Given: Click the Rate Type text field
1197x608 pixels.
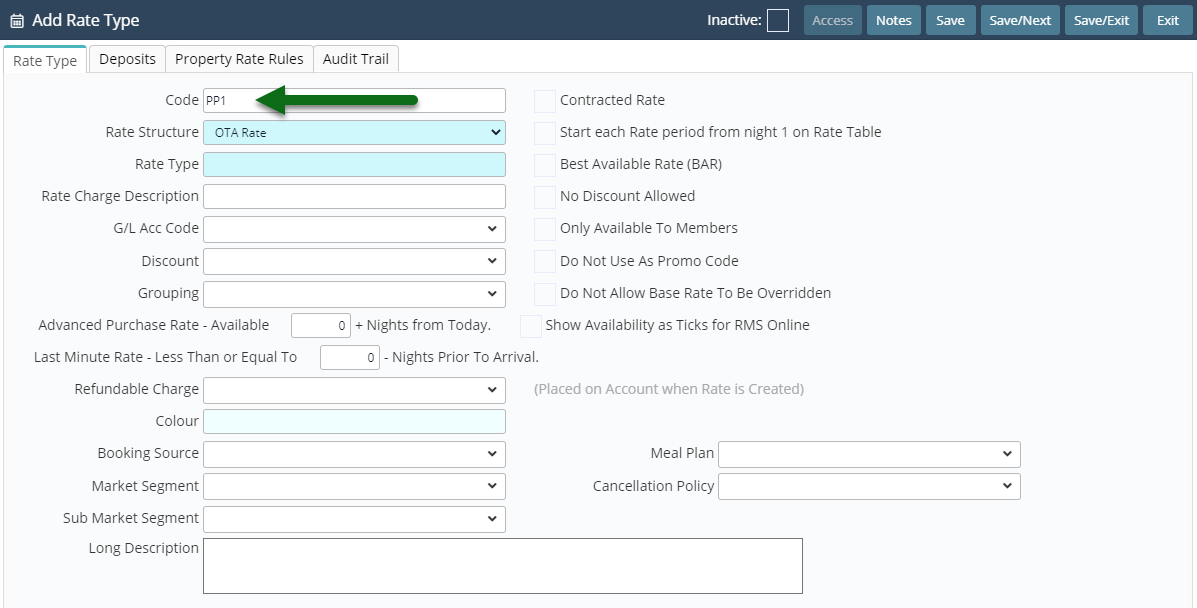Looking at the screenshot, I should [x=354, y=164].
